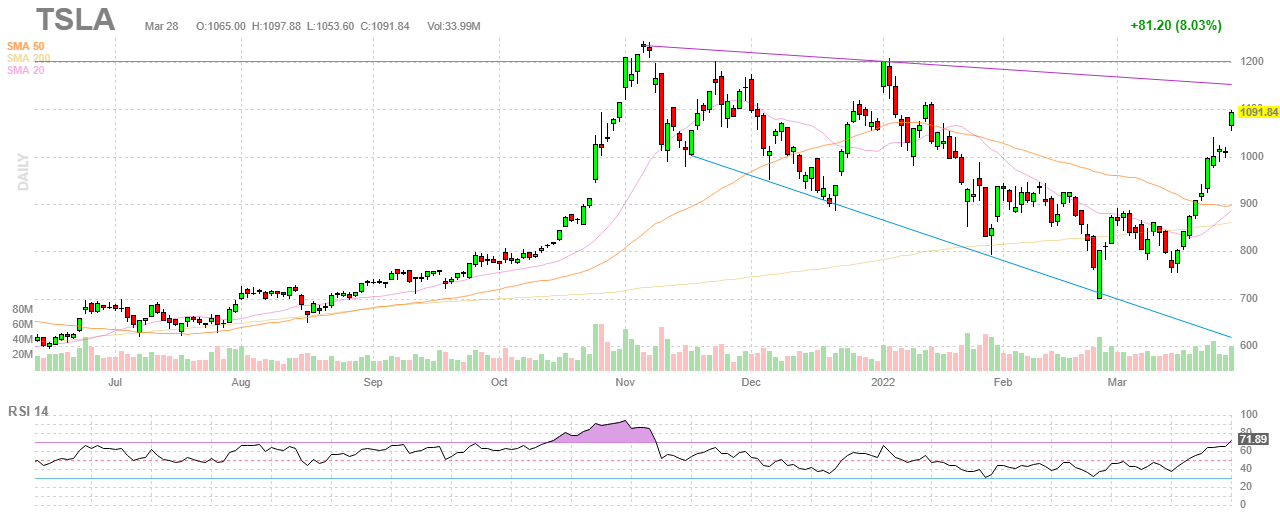Select the latest green candle at far right

(1232, 118)
